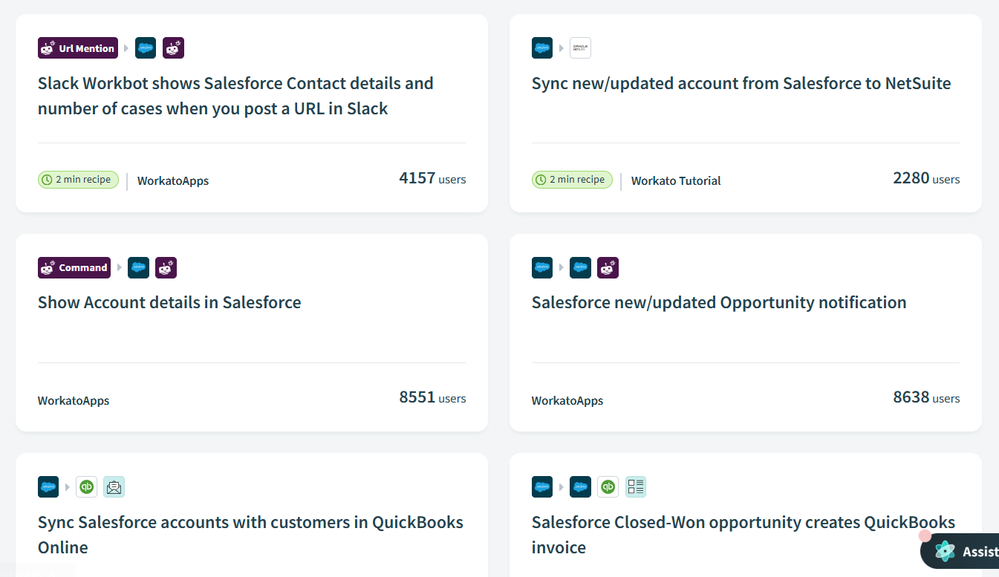This screenshot has height=577, width=999.
Task: Open Sync new/updated account to NetSuite recipe
Action: click(741, 84)
